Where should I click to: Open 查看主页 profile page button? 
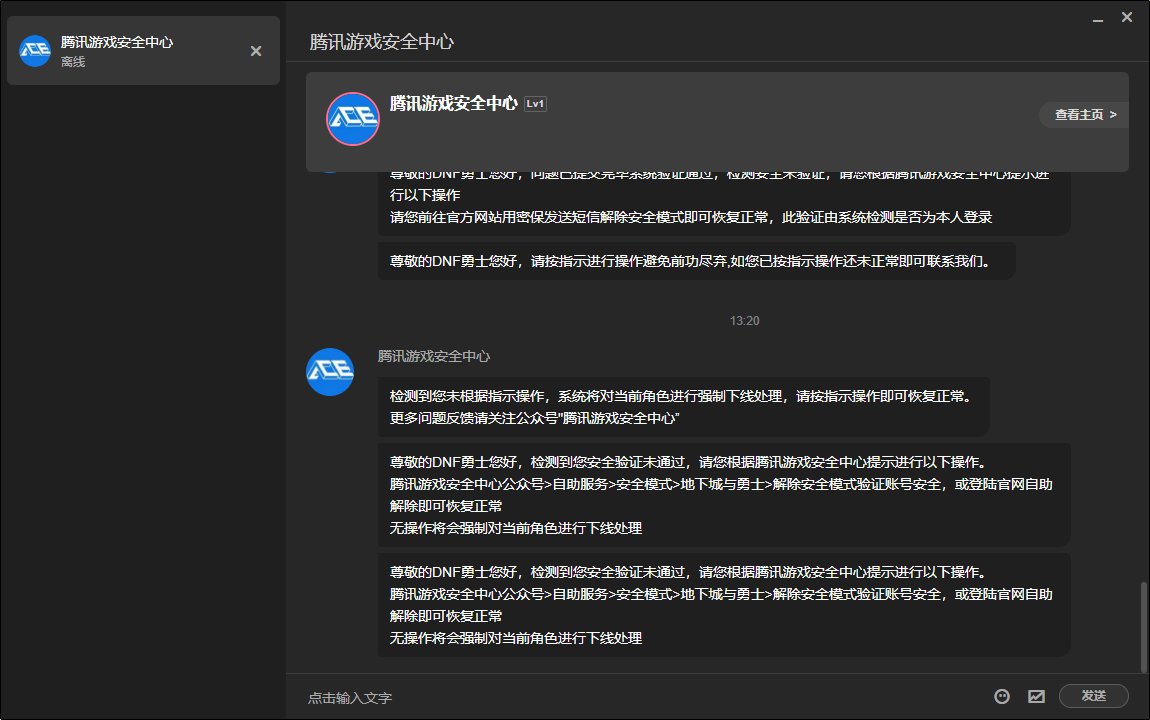[x=1085, y=114]
